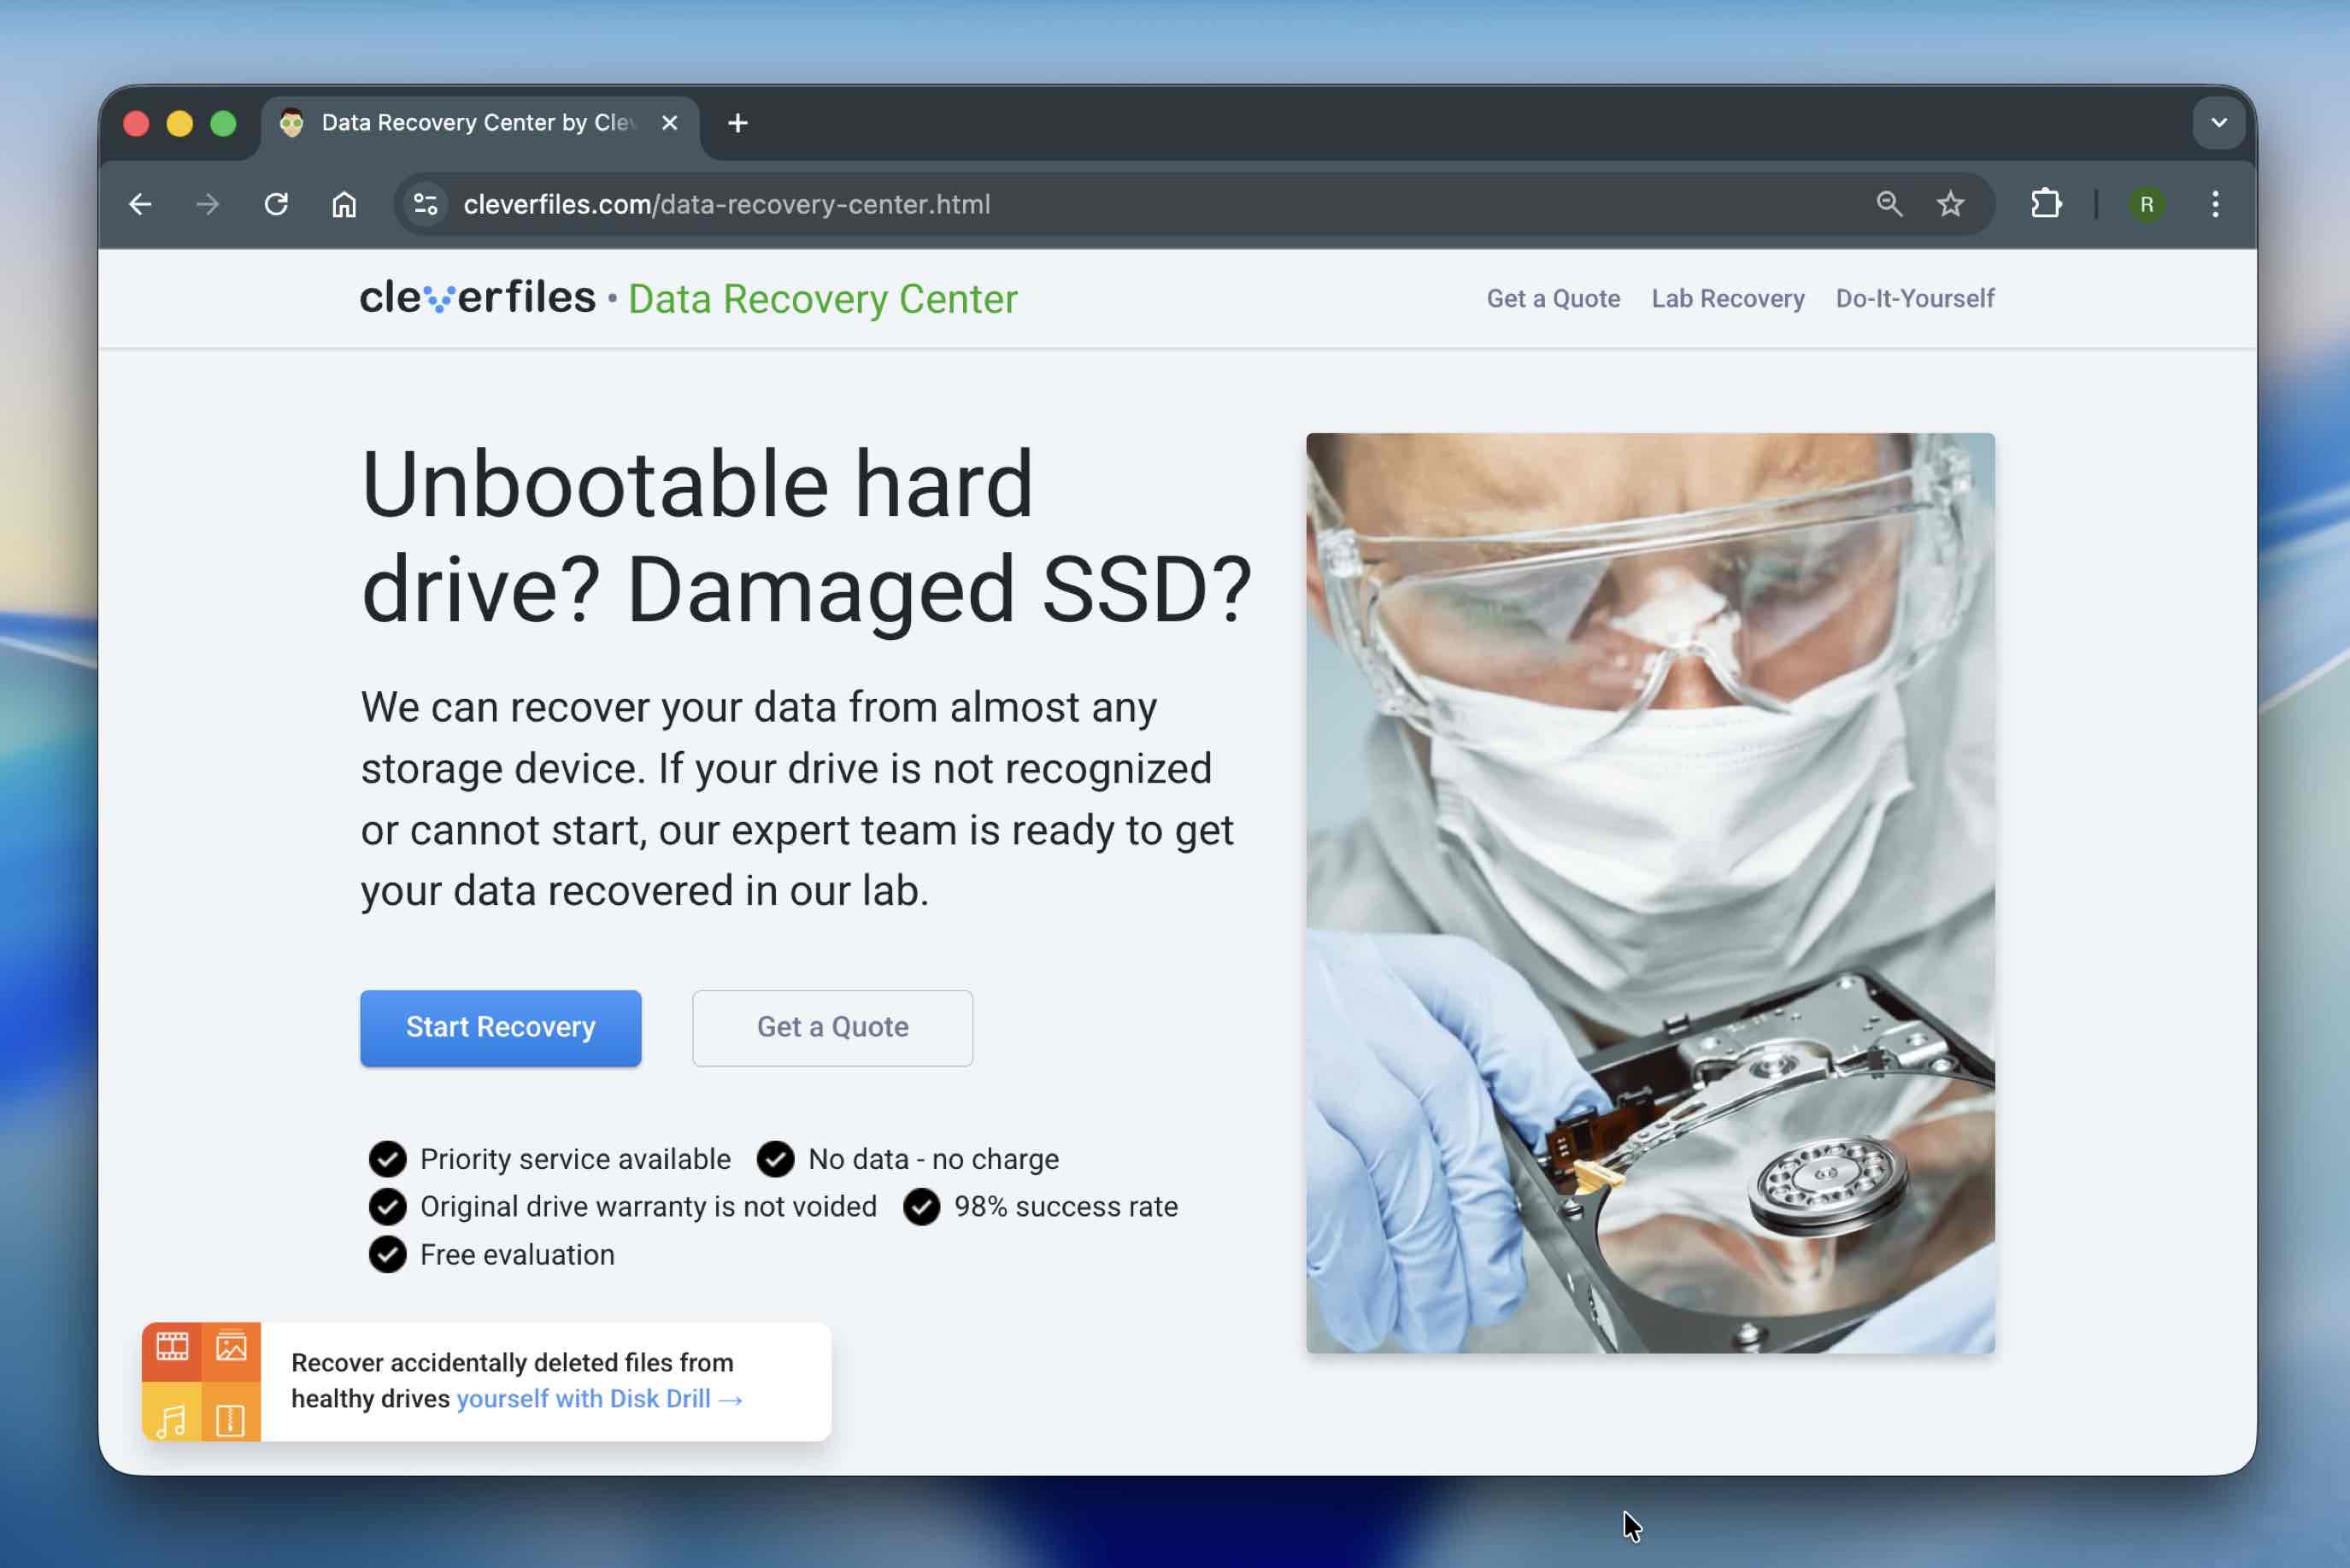The image size is (2350, 1568).
Task: Bookmark the page using the star icon
Action: pos(1951,204)
